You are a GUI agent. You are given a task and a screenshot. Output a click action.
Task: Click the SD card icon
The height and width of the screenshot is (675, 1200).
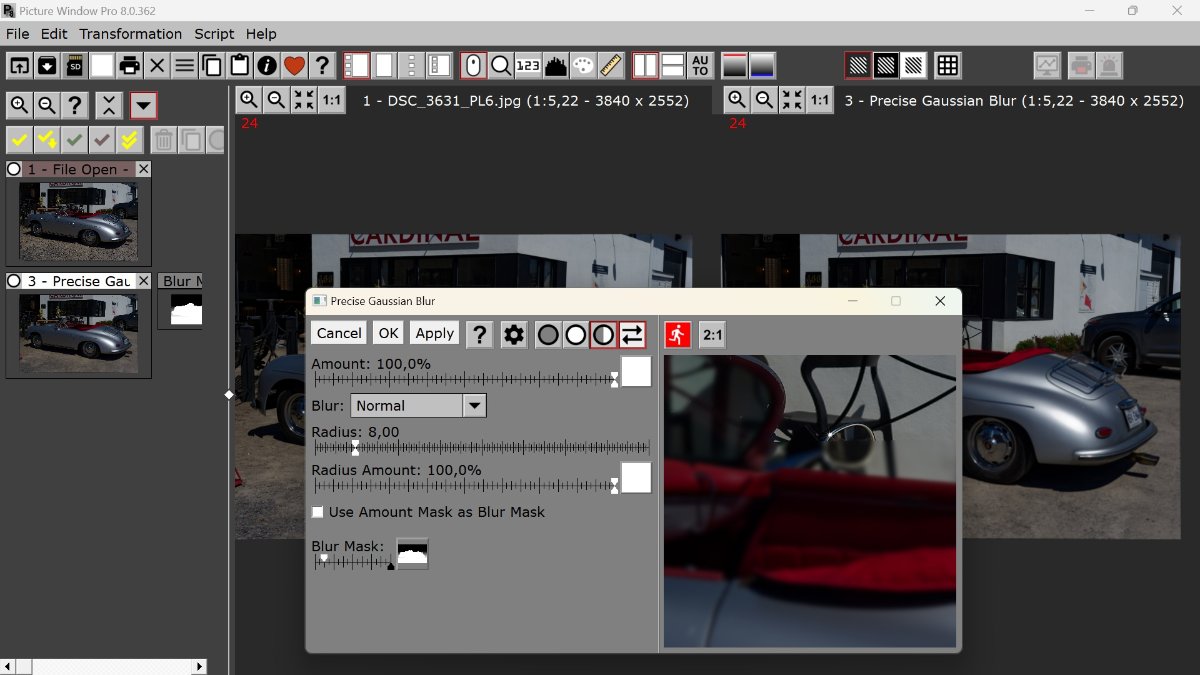pos(74,66)
